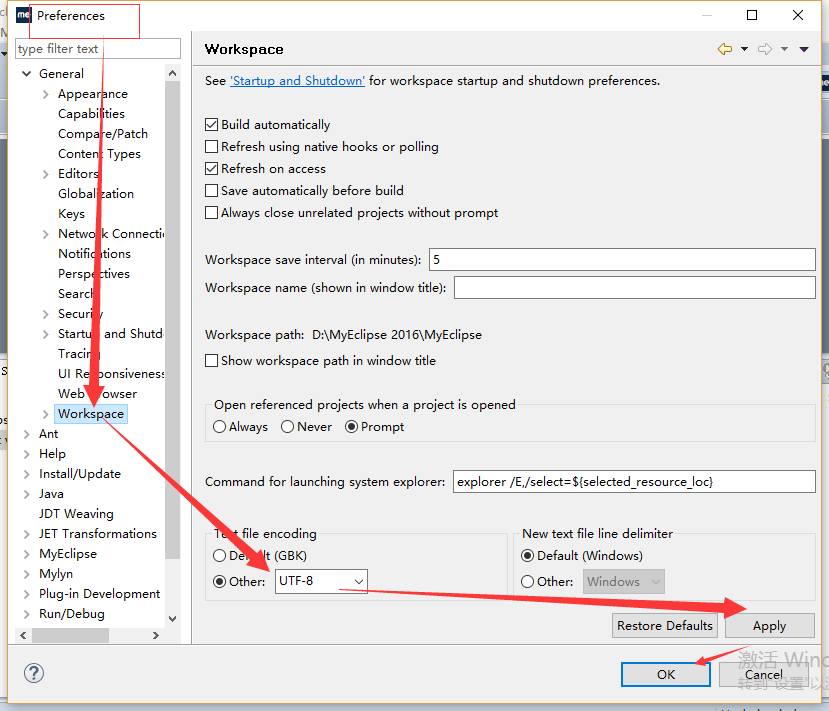The image size is (829, 711).
Task: Select Prompt for opening referenced projects
Action: pyautogui.click(x=352, y=427)
